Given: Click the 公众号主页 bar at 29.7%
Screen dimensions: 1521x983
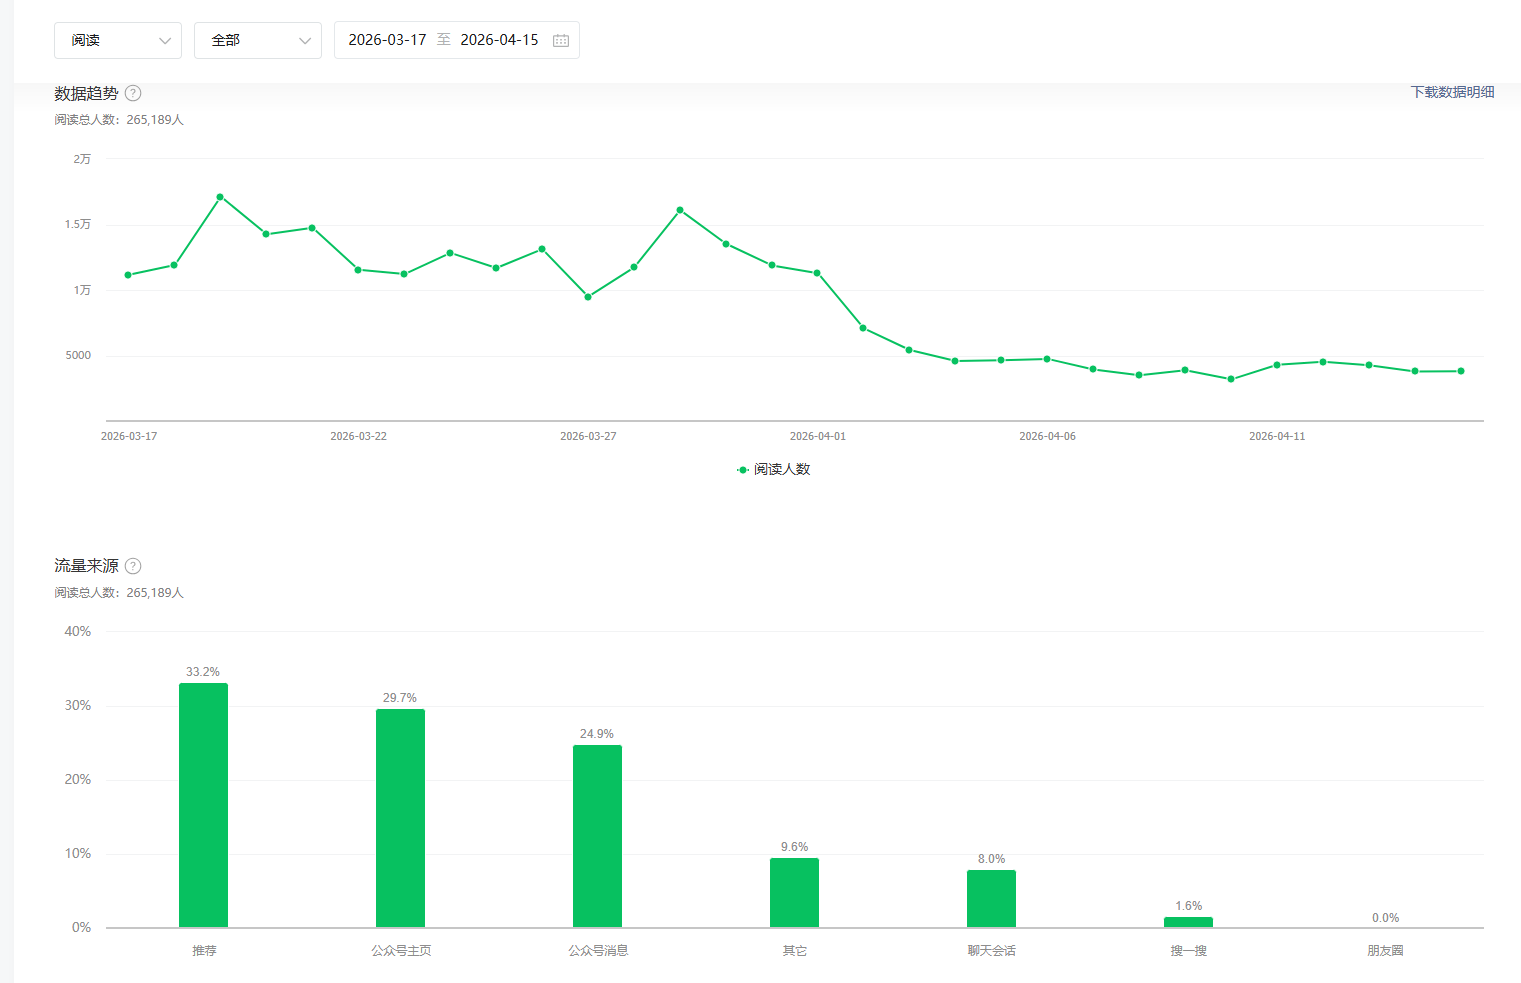Looking at the screenshot, I should 400,818.
